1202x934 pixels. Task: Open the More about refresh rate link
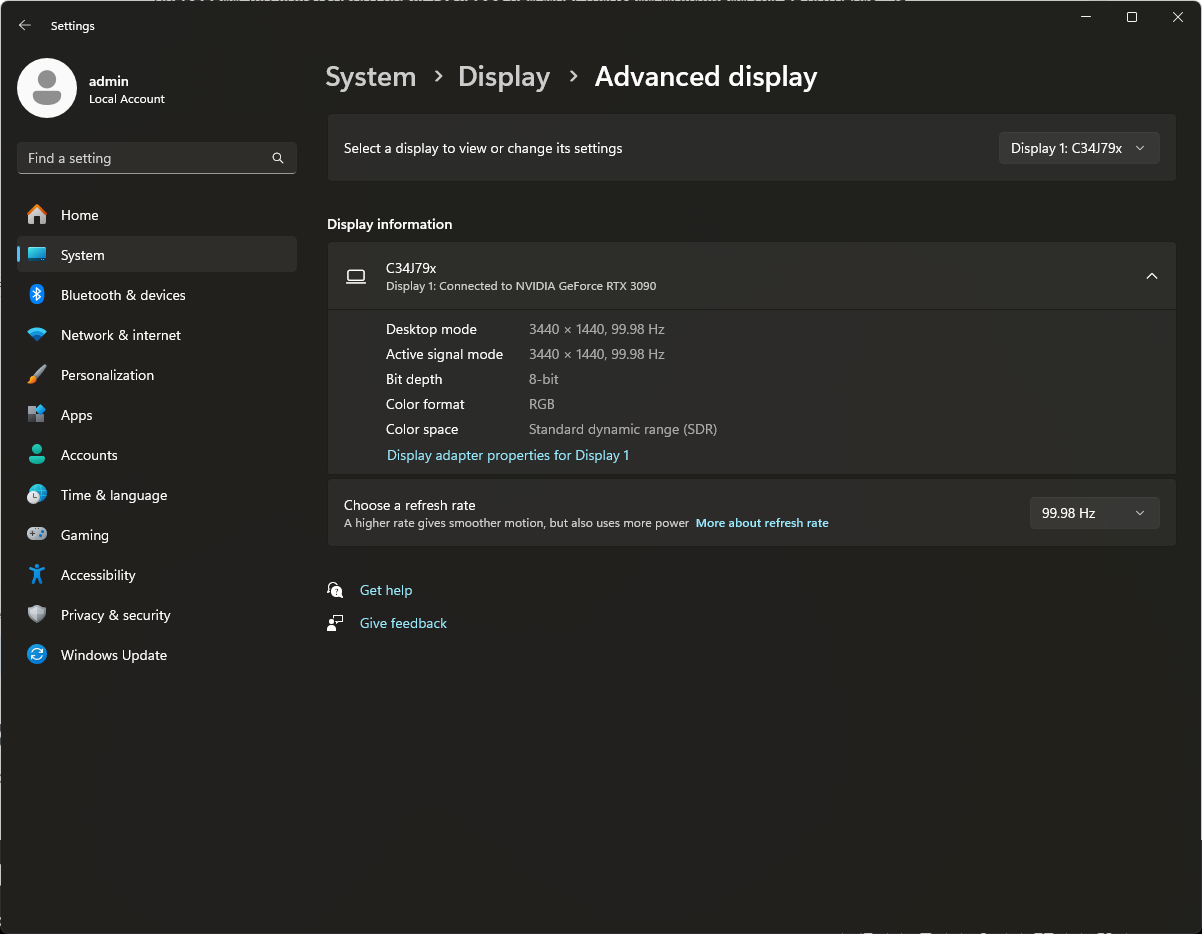pos(762,523)
